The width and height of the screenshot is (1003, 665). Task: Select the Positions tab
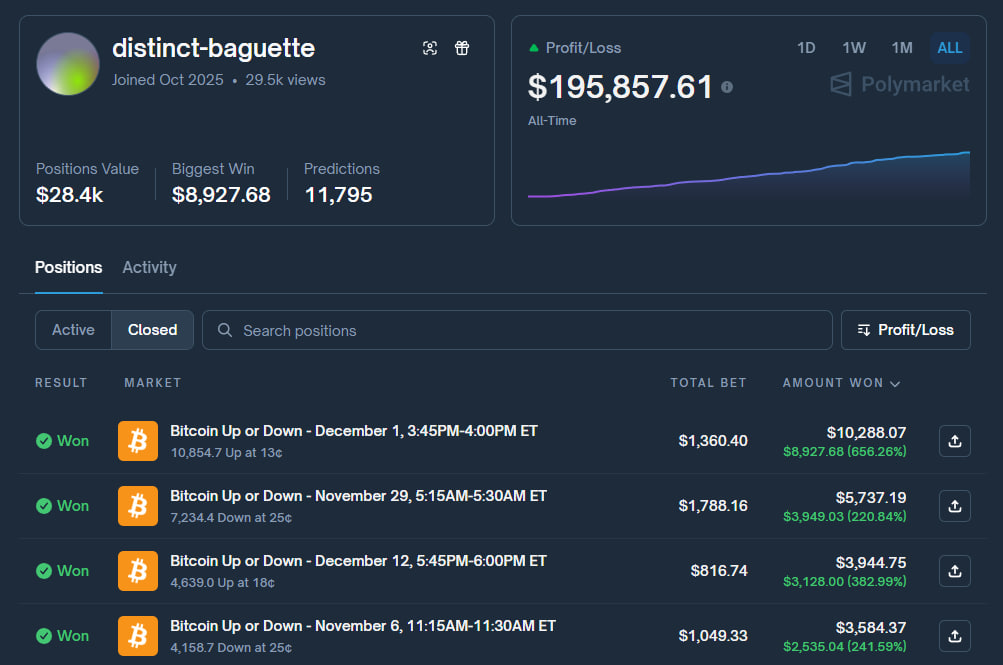[68, 267]
